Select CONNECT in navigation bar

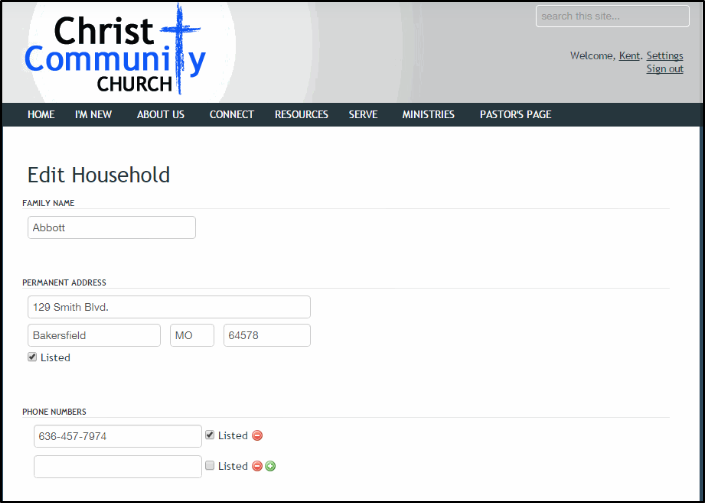(x=231, y=115)
